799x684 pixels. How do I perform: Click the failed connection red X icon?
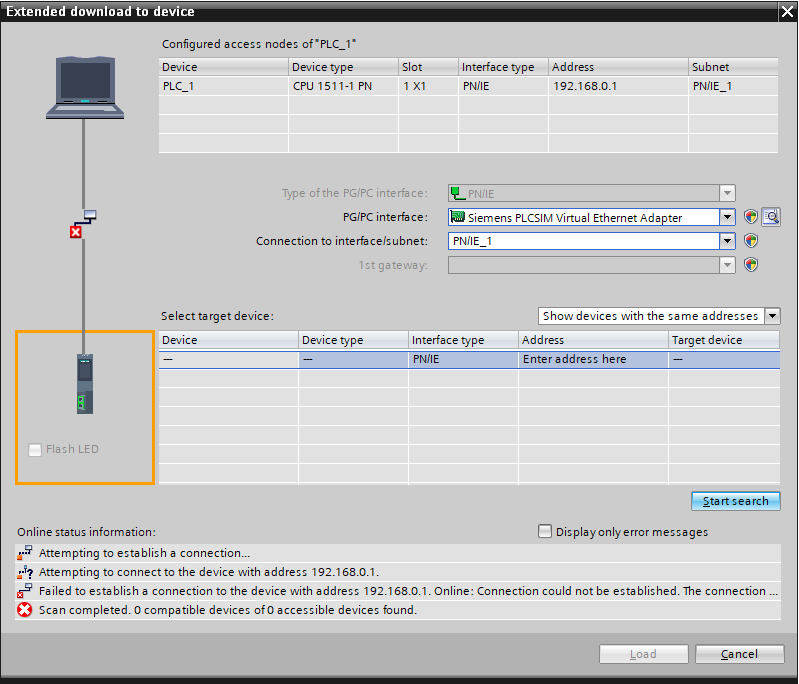click(x=76, y=232)
